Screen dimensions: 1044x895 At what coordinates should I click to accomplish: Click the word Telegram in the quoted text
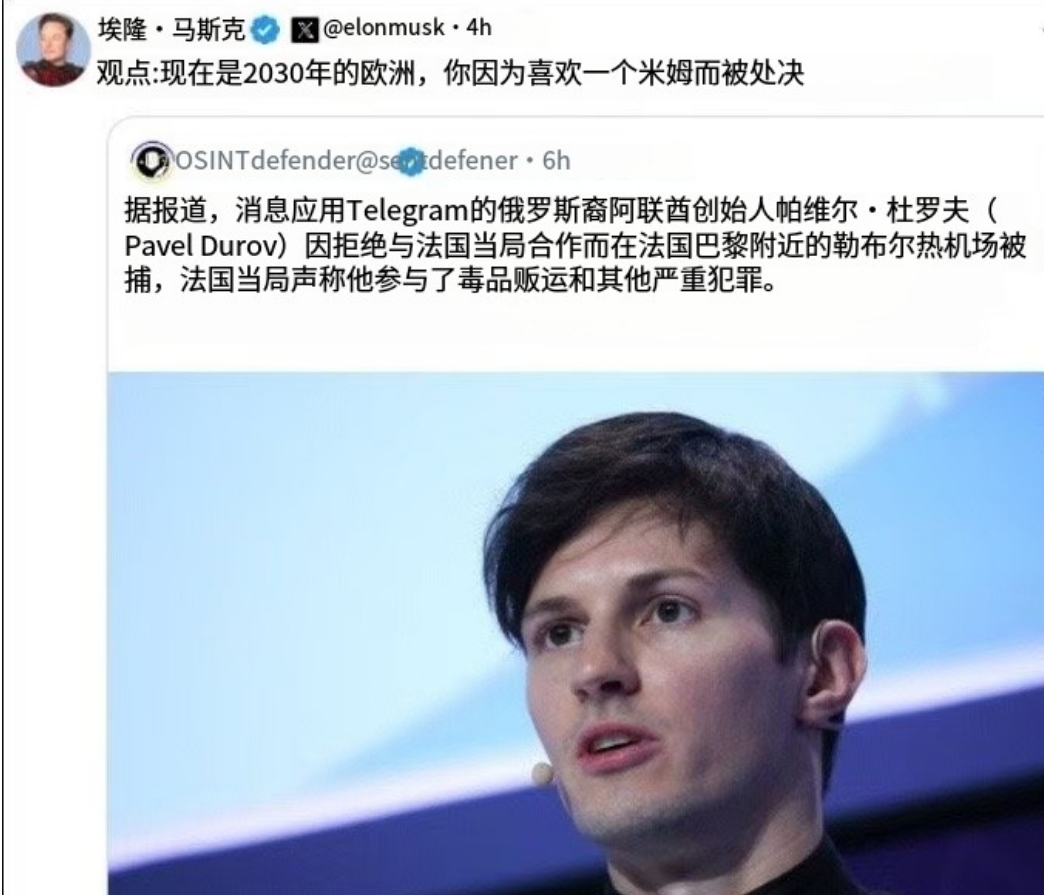(407, 211)
